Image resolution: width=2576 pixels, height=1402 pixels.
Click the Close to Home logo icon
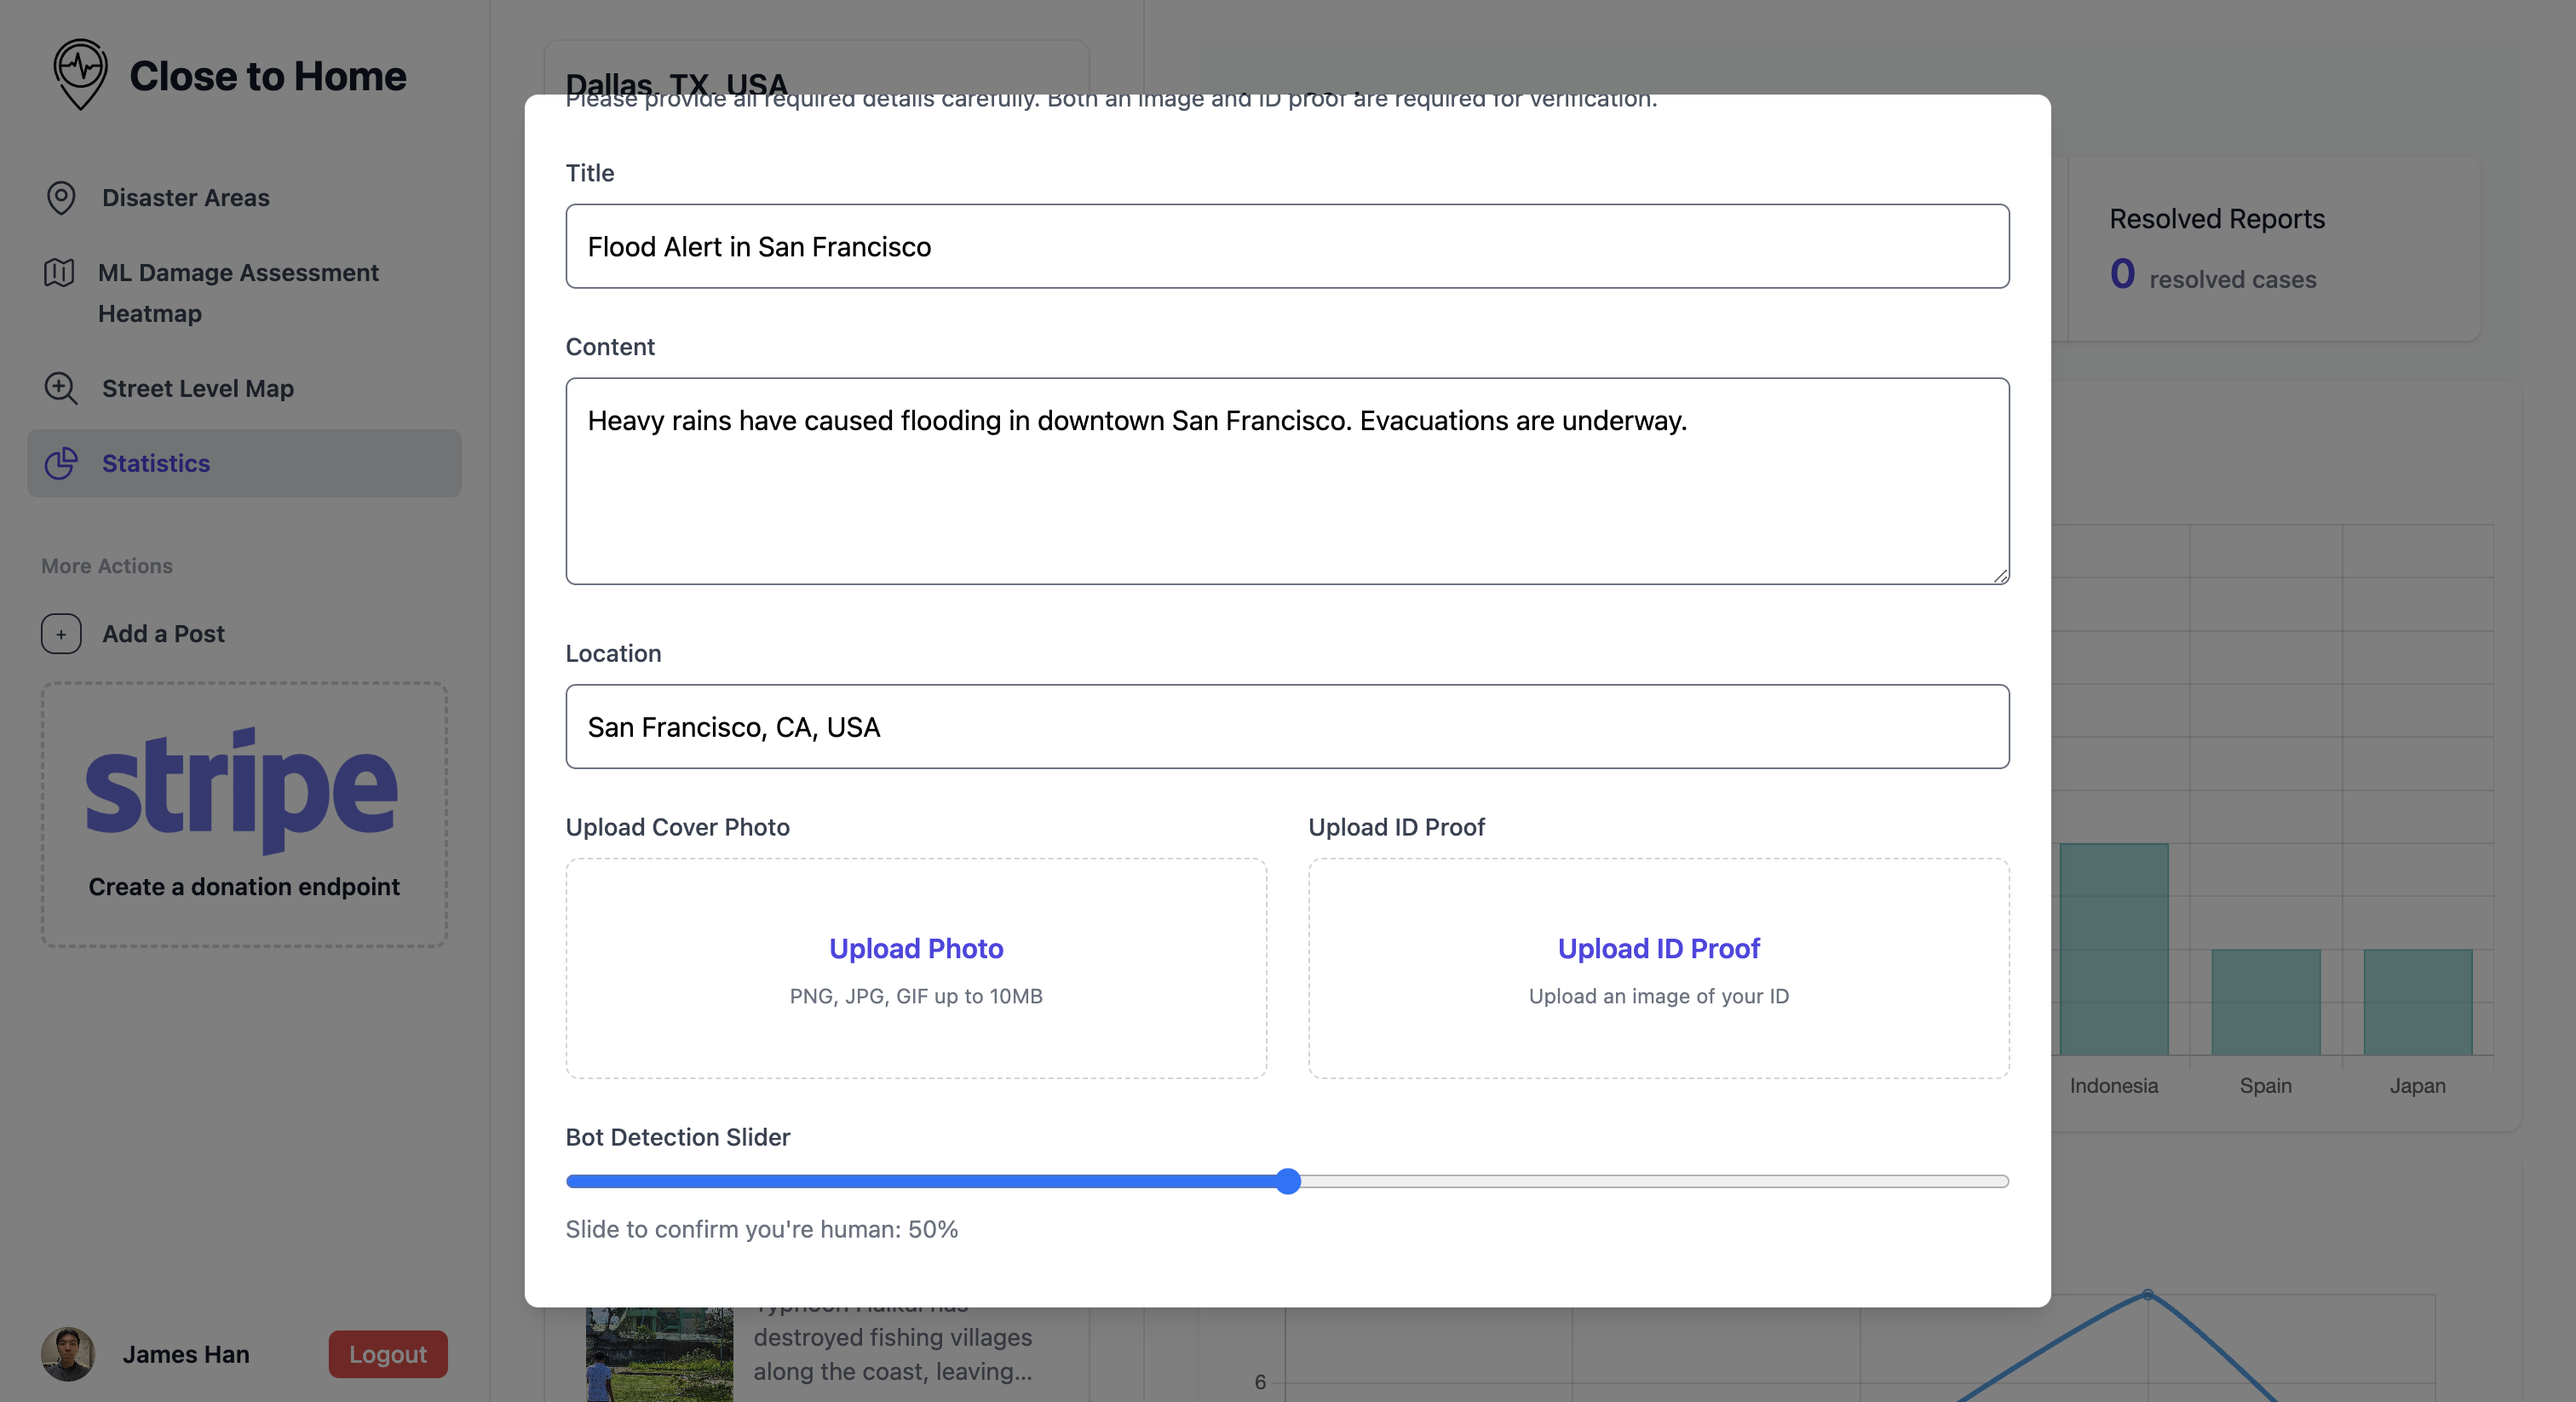(x=80, y=73)
